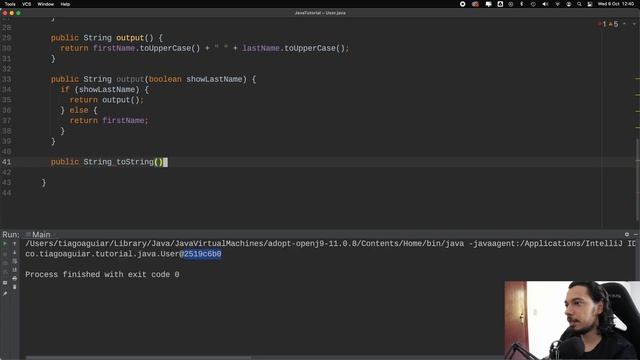Open Run panel settings gear
Screen dimensions: 640x360
(x=627, y=234)
